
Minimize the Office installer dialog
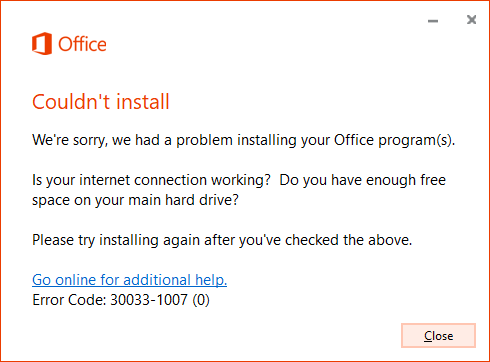pos(433,21)
